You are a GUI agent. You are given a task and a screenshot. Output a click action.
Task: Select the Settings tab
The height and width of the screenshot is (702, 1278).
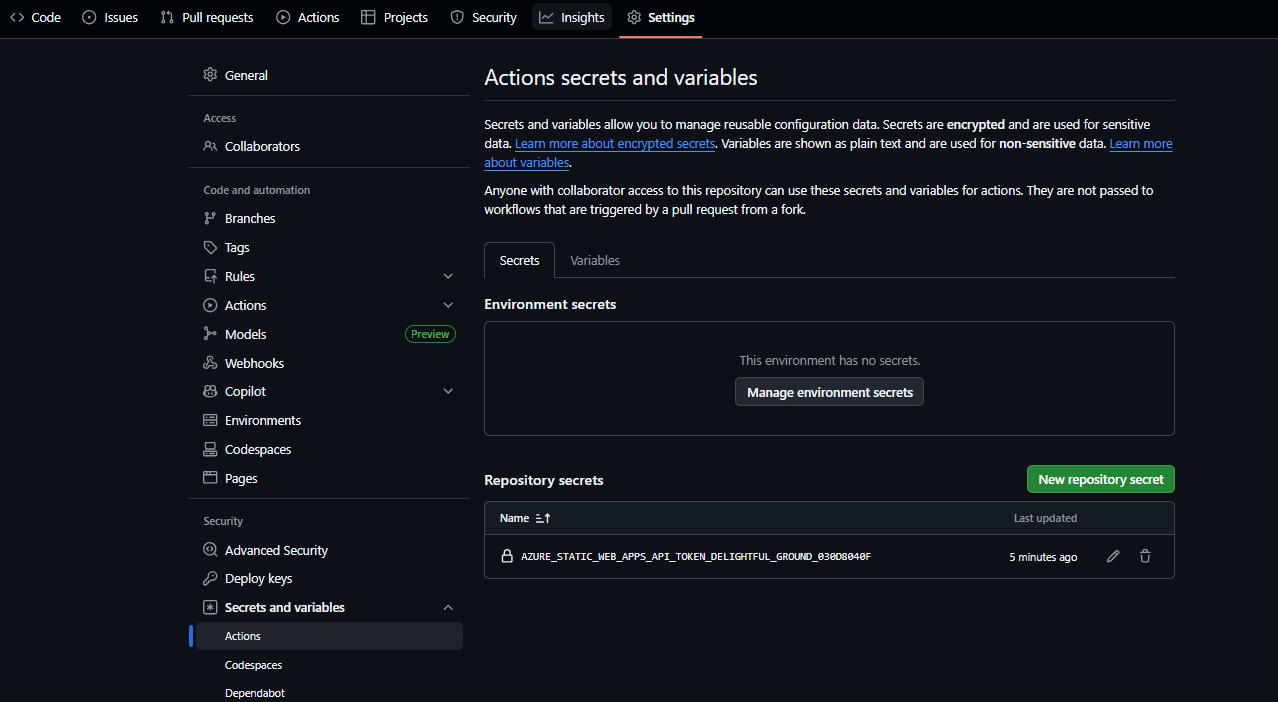tap(660, 17)
